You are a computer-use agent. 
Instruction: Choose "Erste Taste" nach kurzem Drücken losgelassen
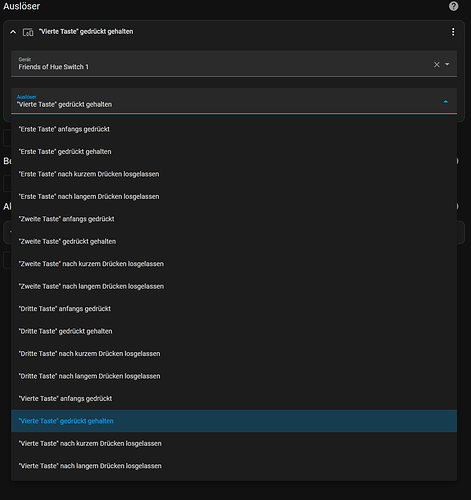234,174
